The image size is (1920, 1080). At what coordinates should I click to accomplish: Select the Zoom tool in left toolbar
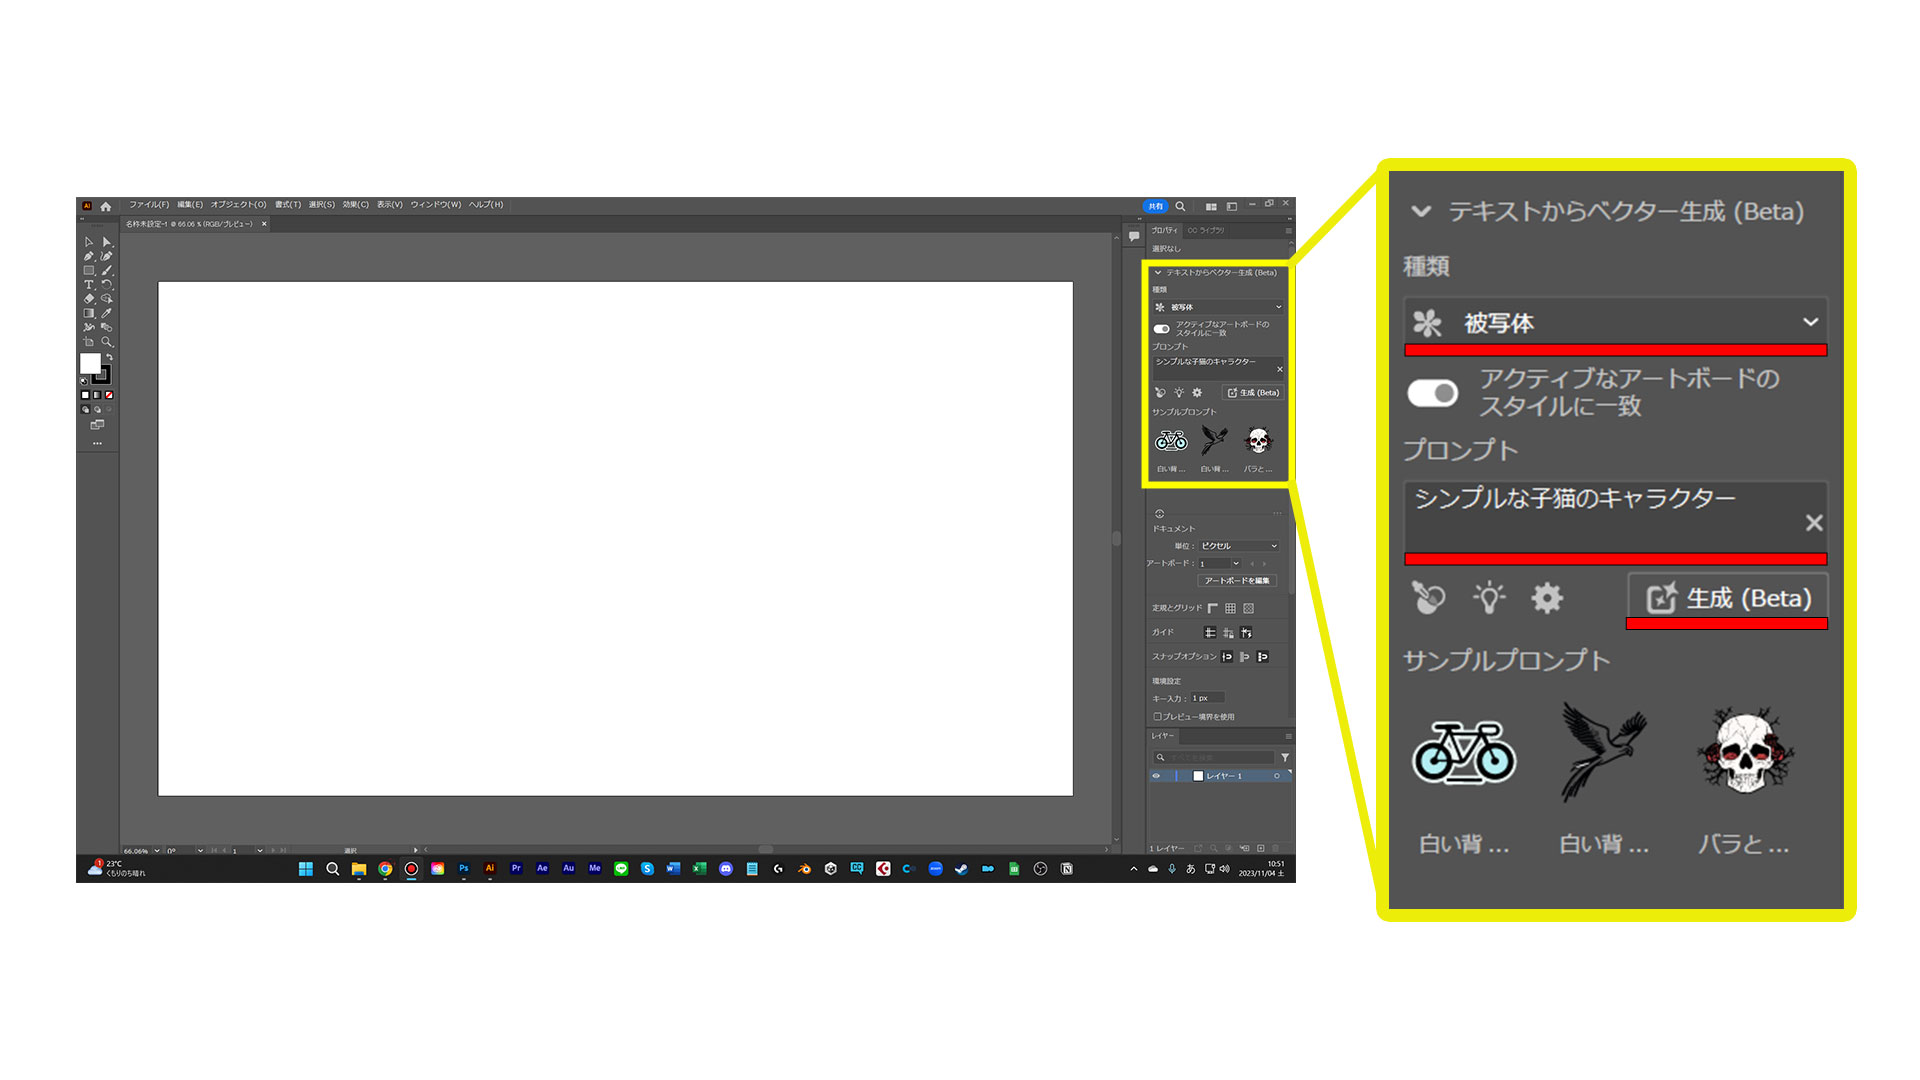(x=107, y=342)
